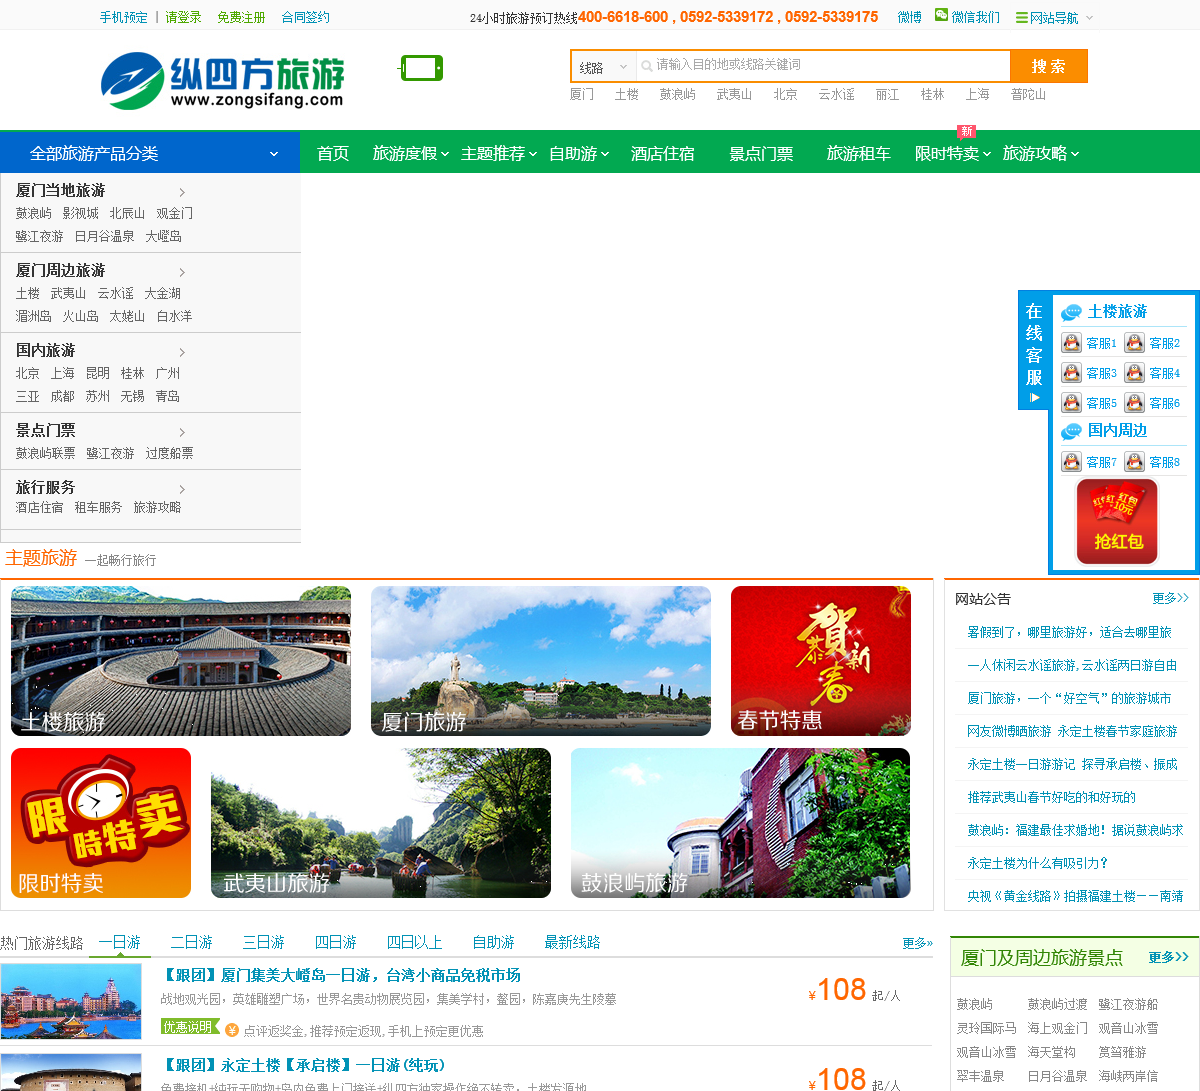Open the 自助游 dropdown menu
Viewport: 1200px width, 1091px height.
[579, 153]
